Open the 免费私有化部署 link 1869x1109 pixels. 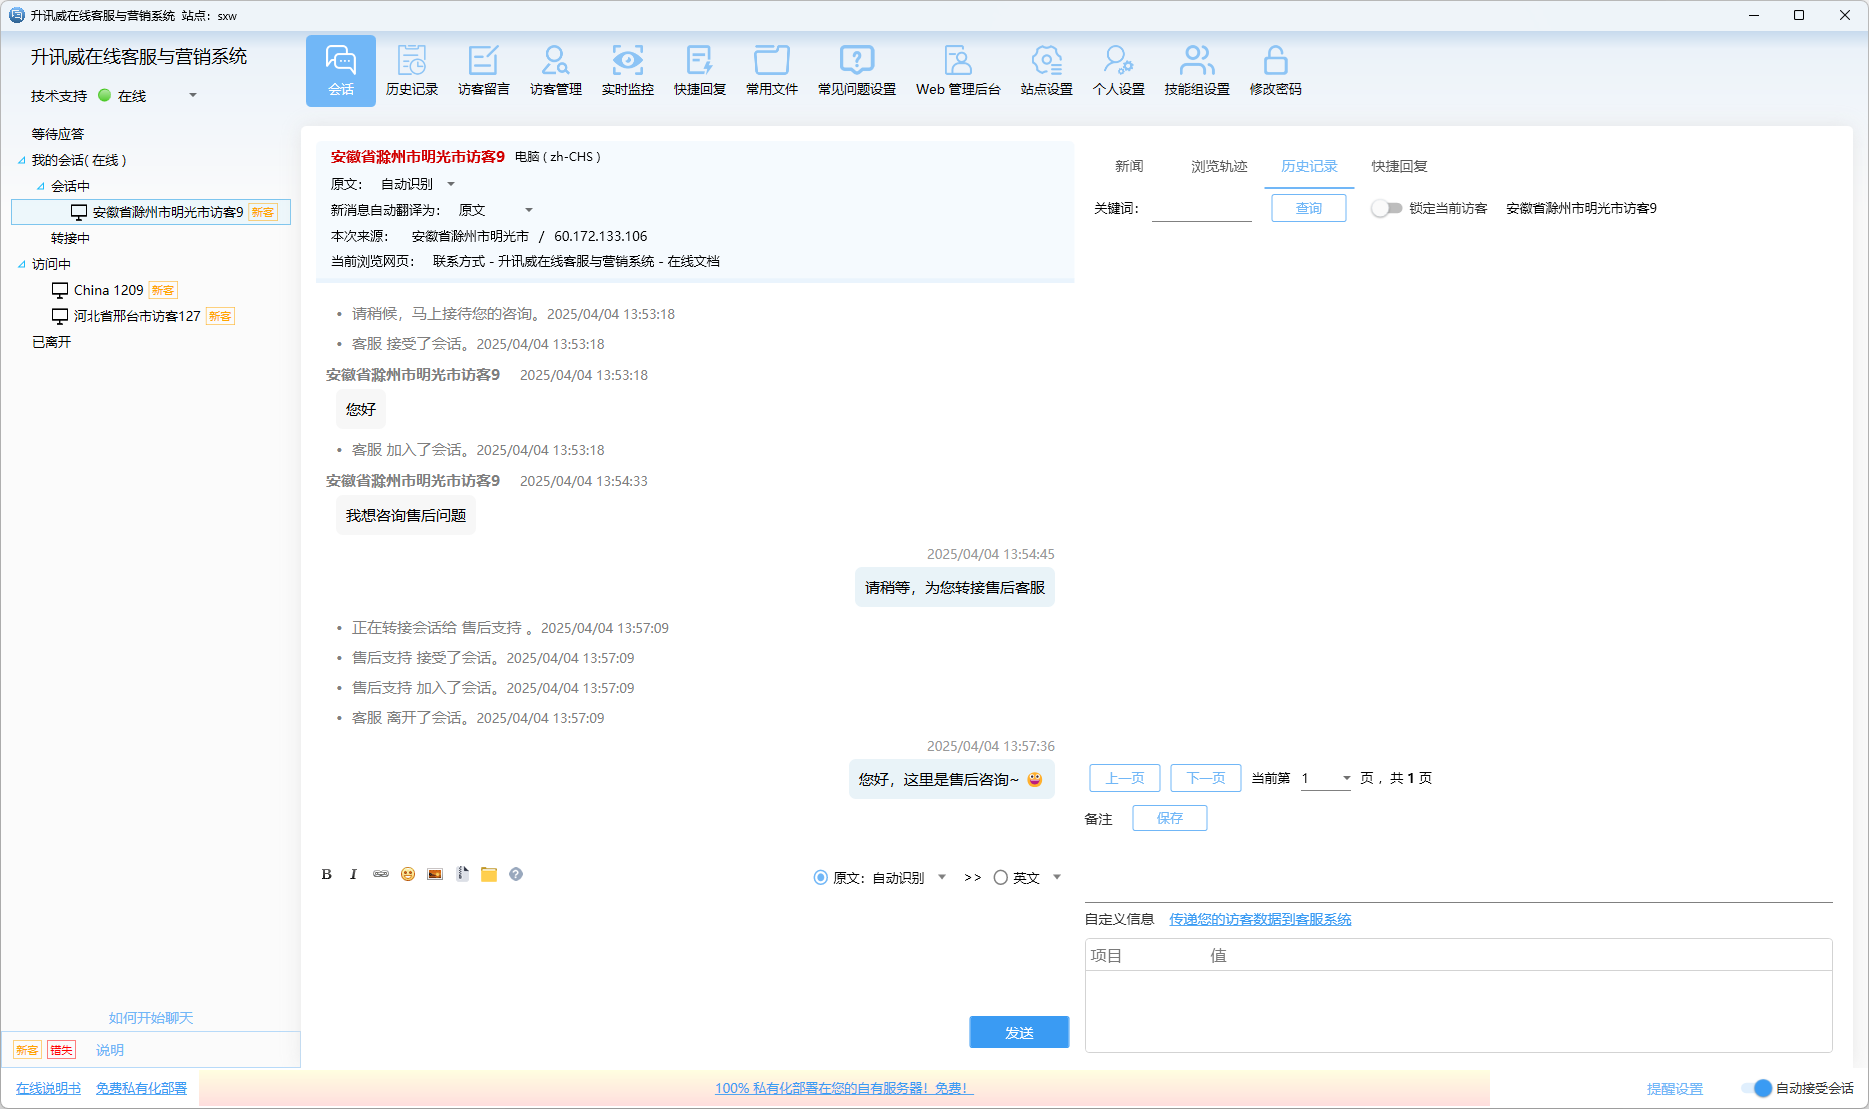click(x=141, y=1088)
